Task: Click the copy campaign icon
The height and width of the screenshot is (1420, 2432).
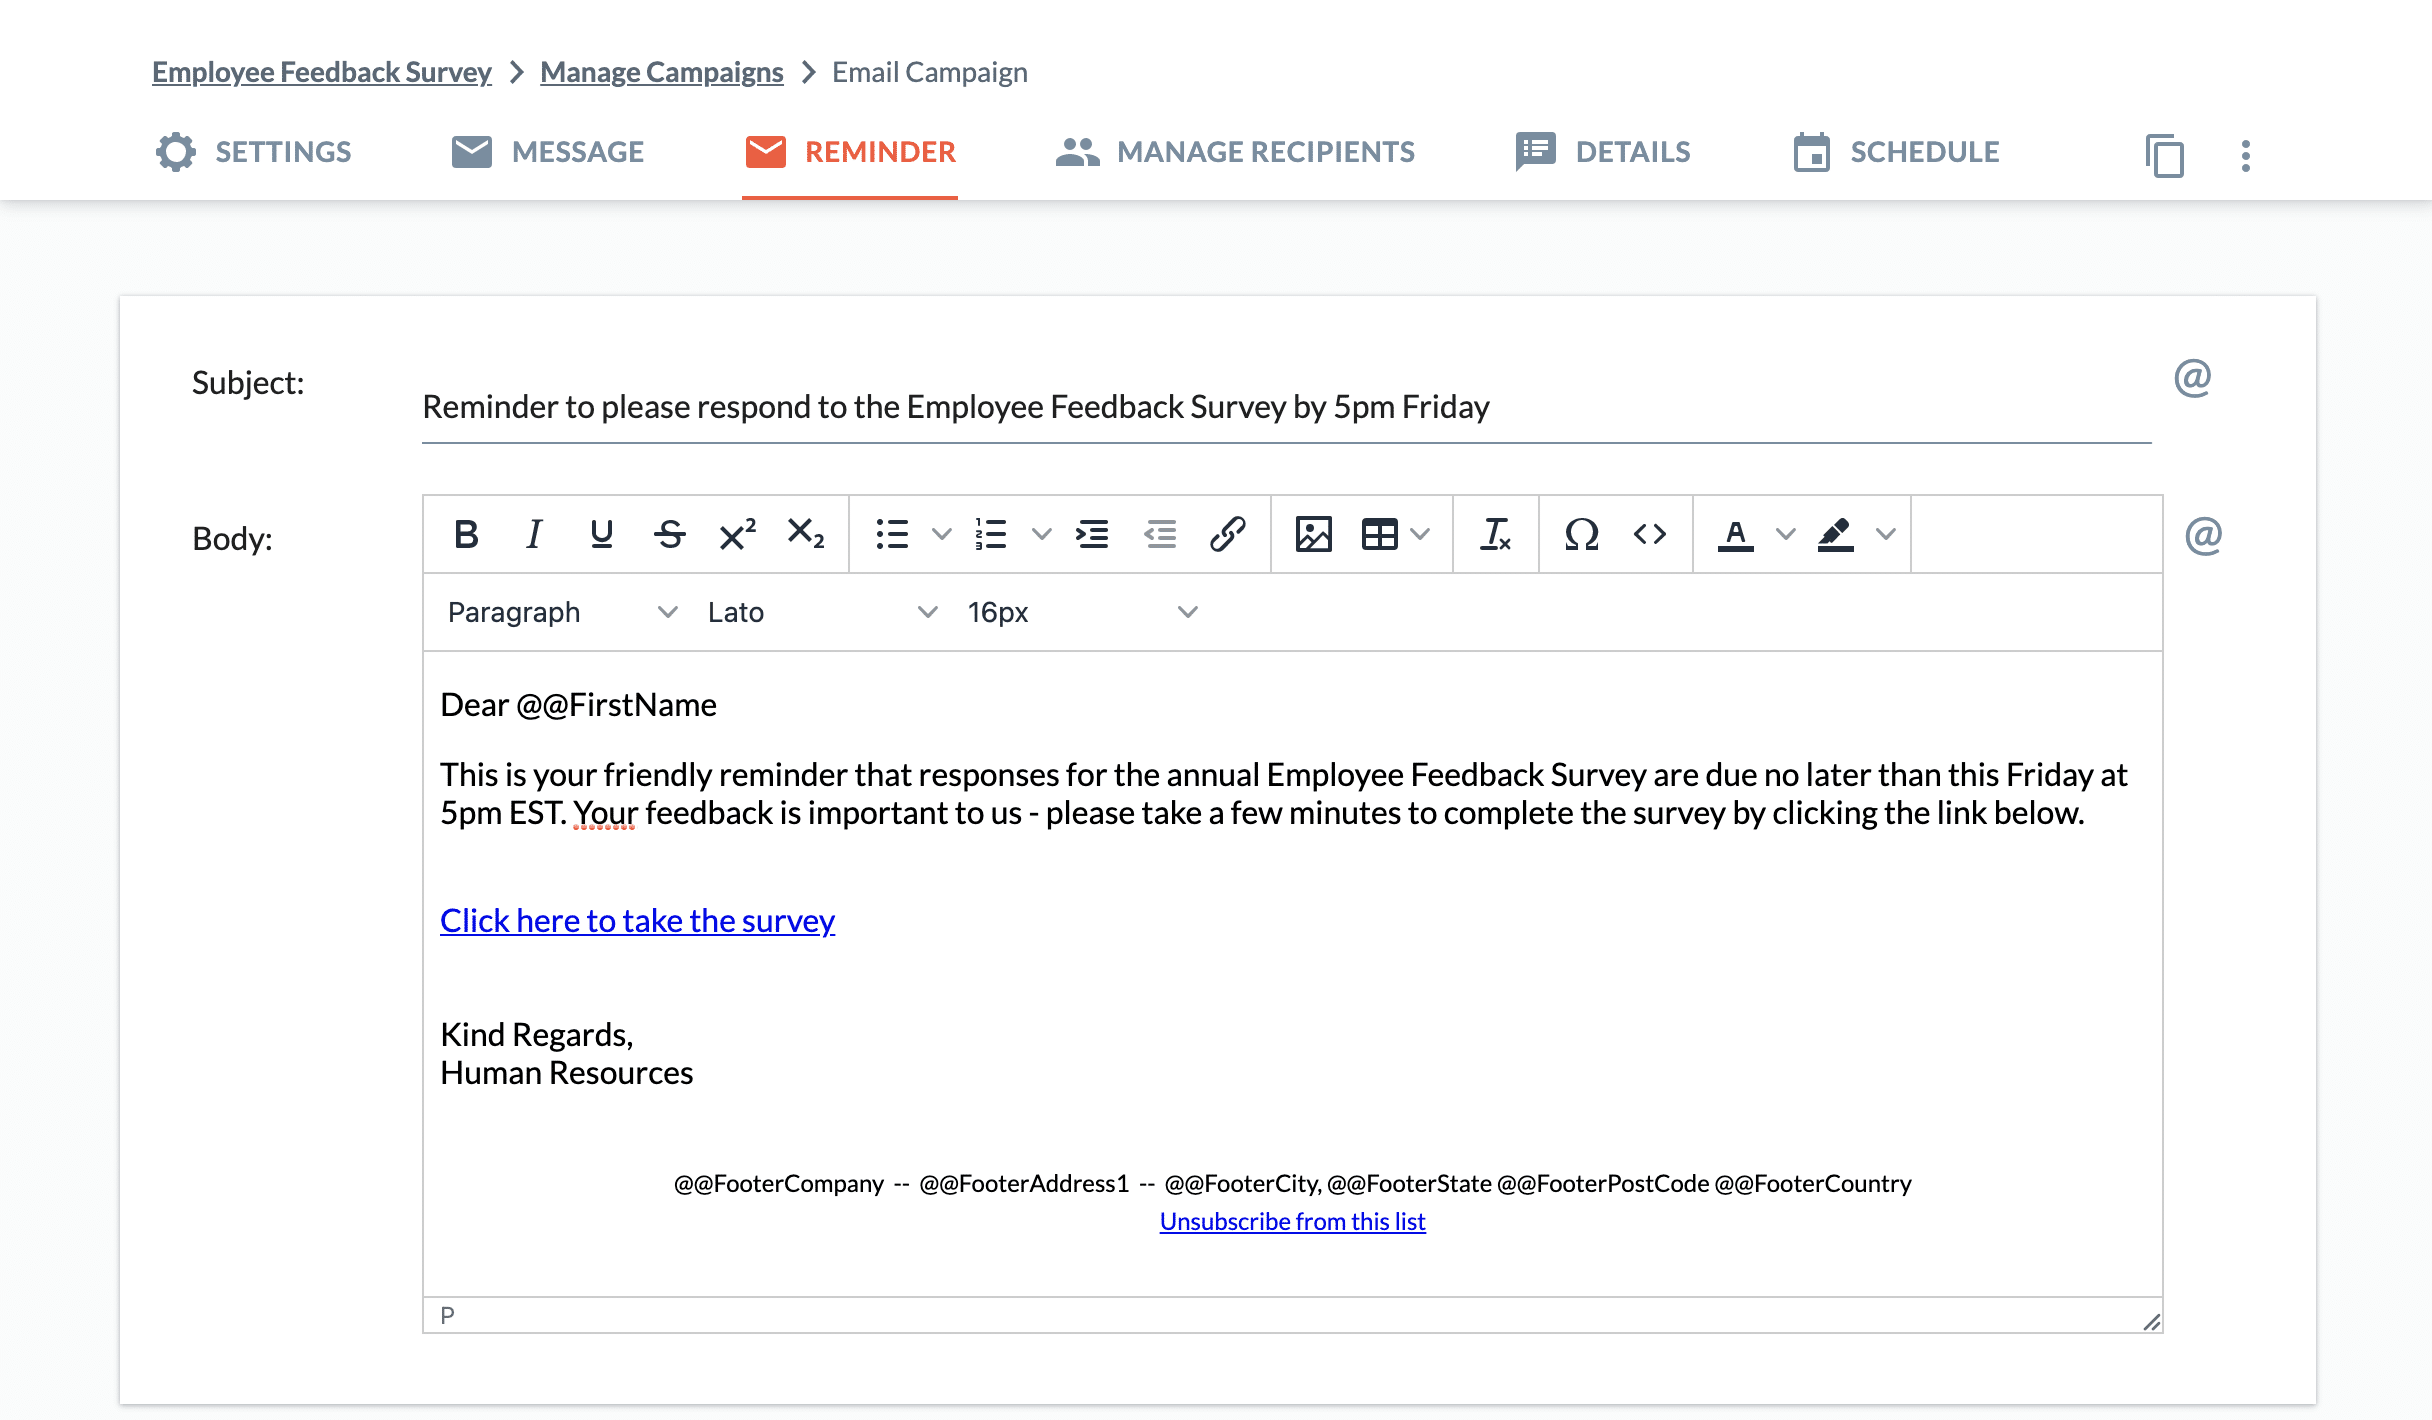Action: click(2165, 155)
